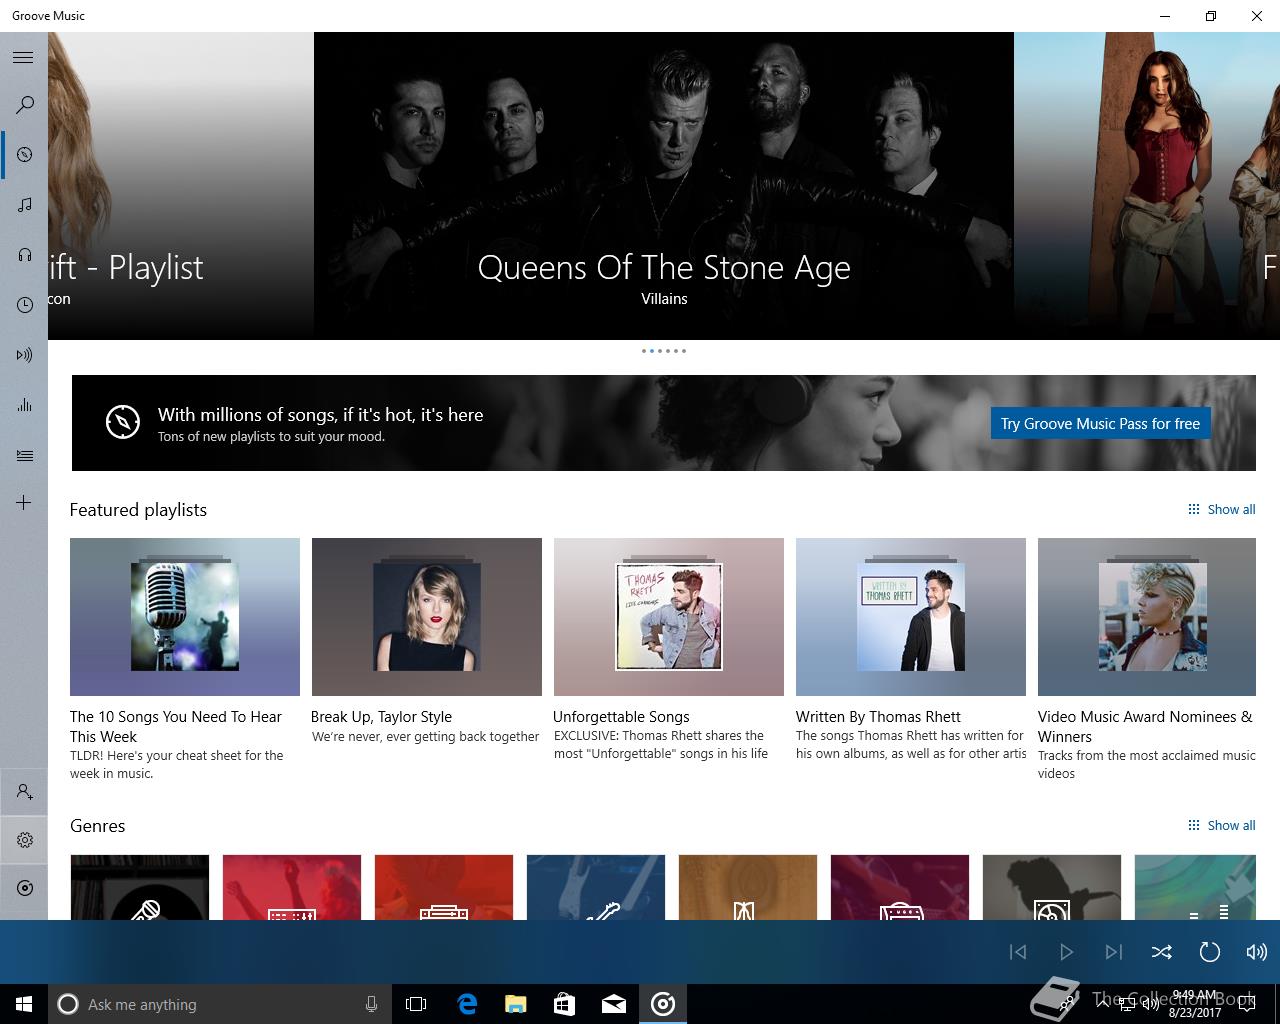1280x1024 pixels.
Task: Open the teal equalizer genre tile
Action: 1195,887
